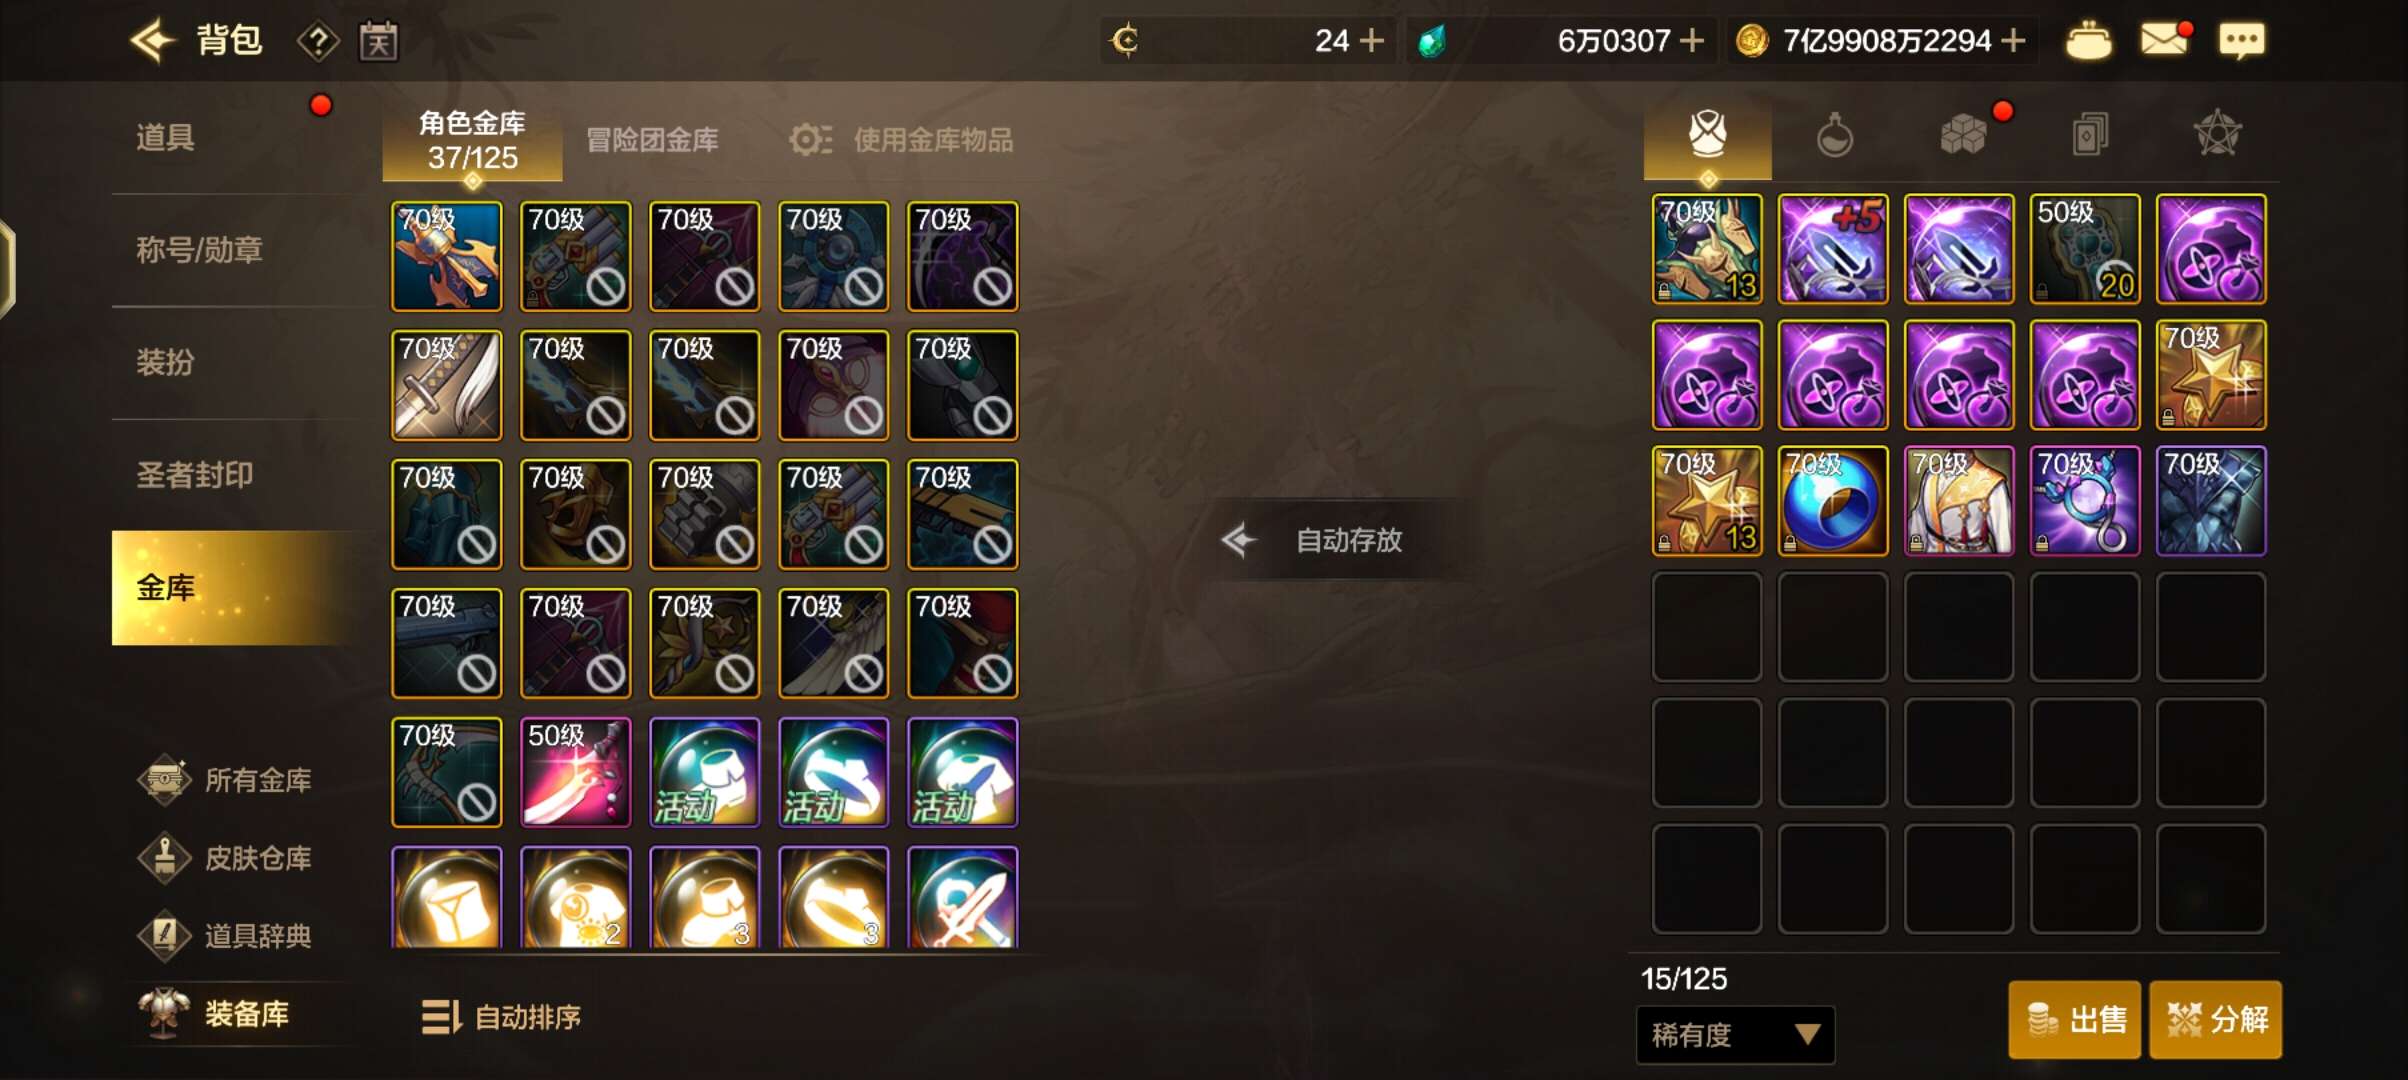Select the pentagram star category icon
Viewport: 2408px width, 1080px height.
(x=2217, y=133)
